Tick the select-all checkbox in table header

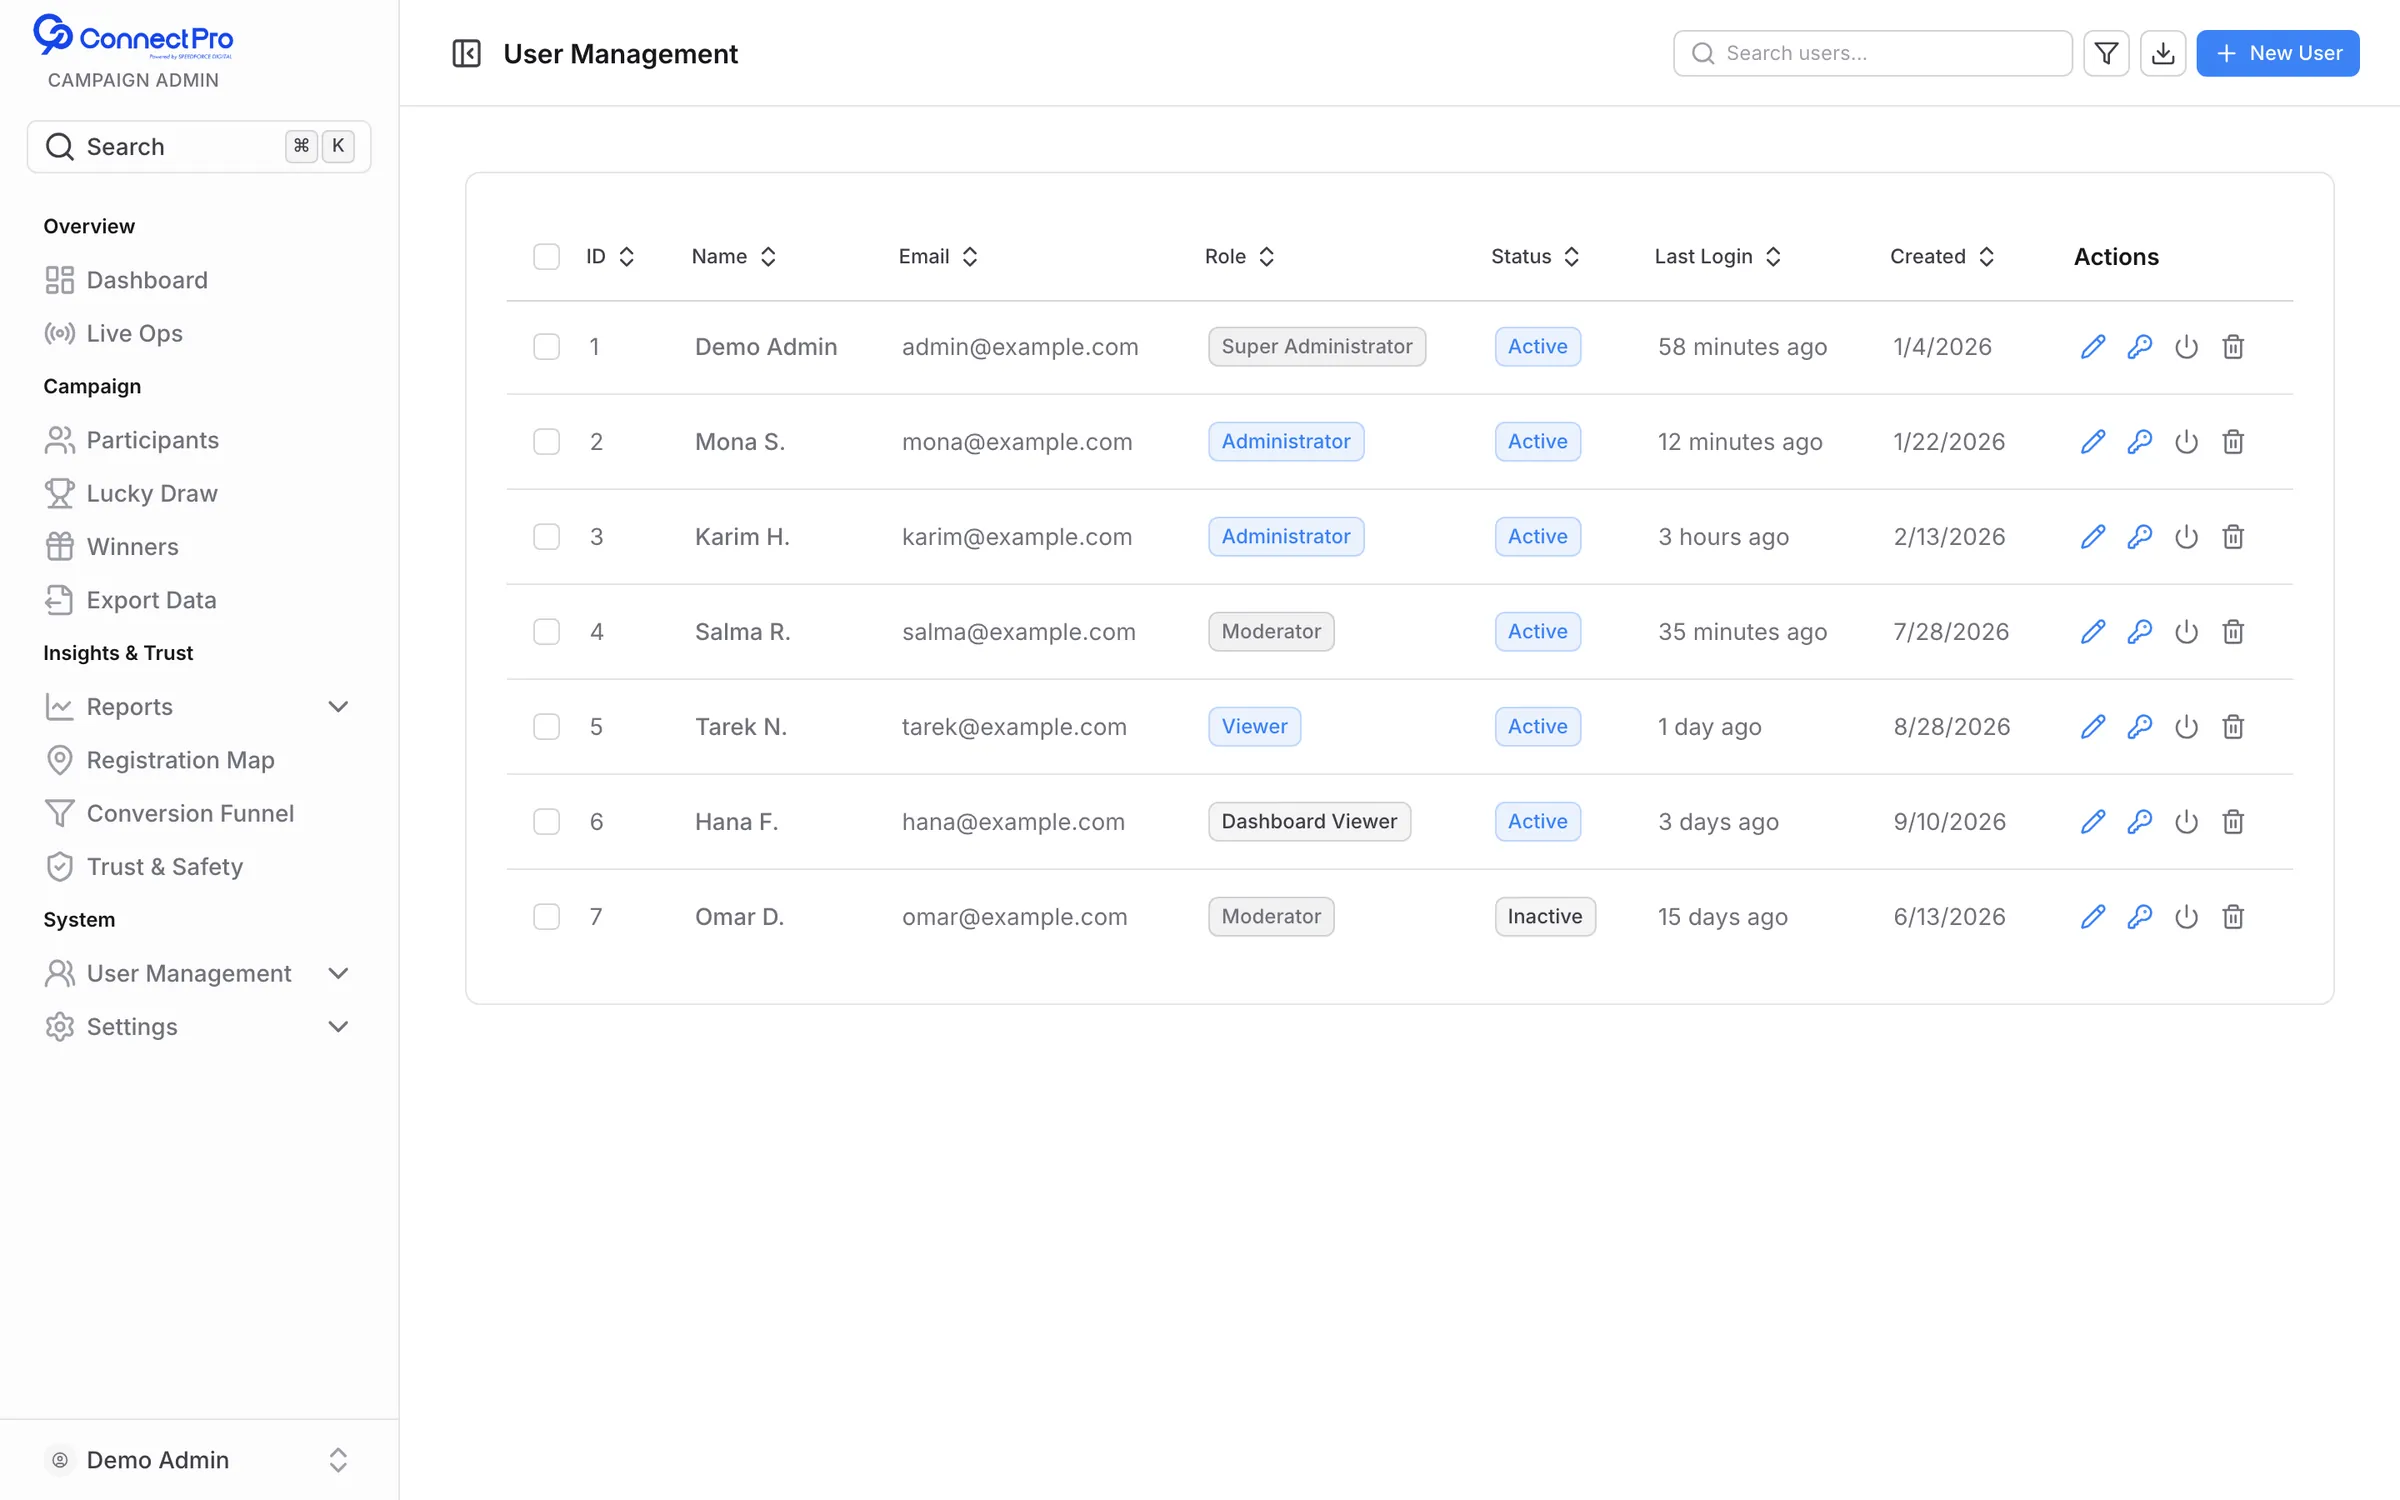pos(547,257)
